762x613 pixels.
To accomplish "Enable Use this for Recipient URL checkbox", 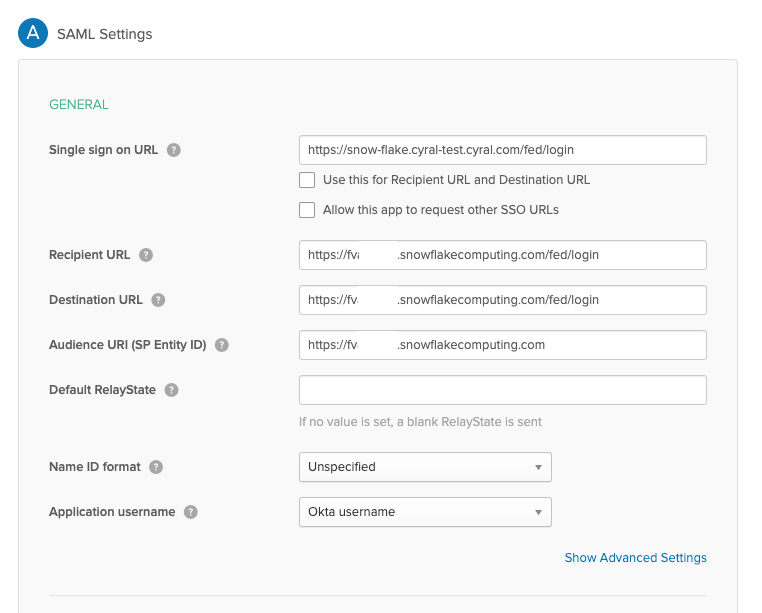I will (308, 180).
